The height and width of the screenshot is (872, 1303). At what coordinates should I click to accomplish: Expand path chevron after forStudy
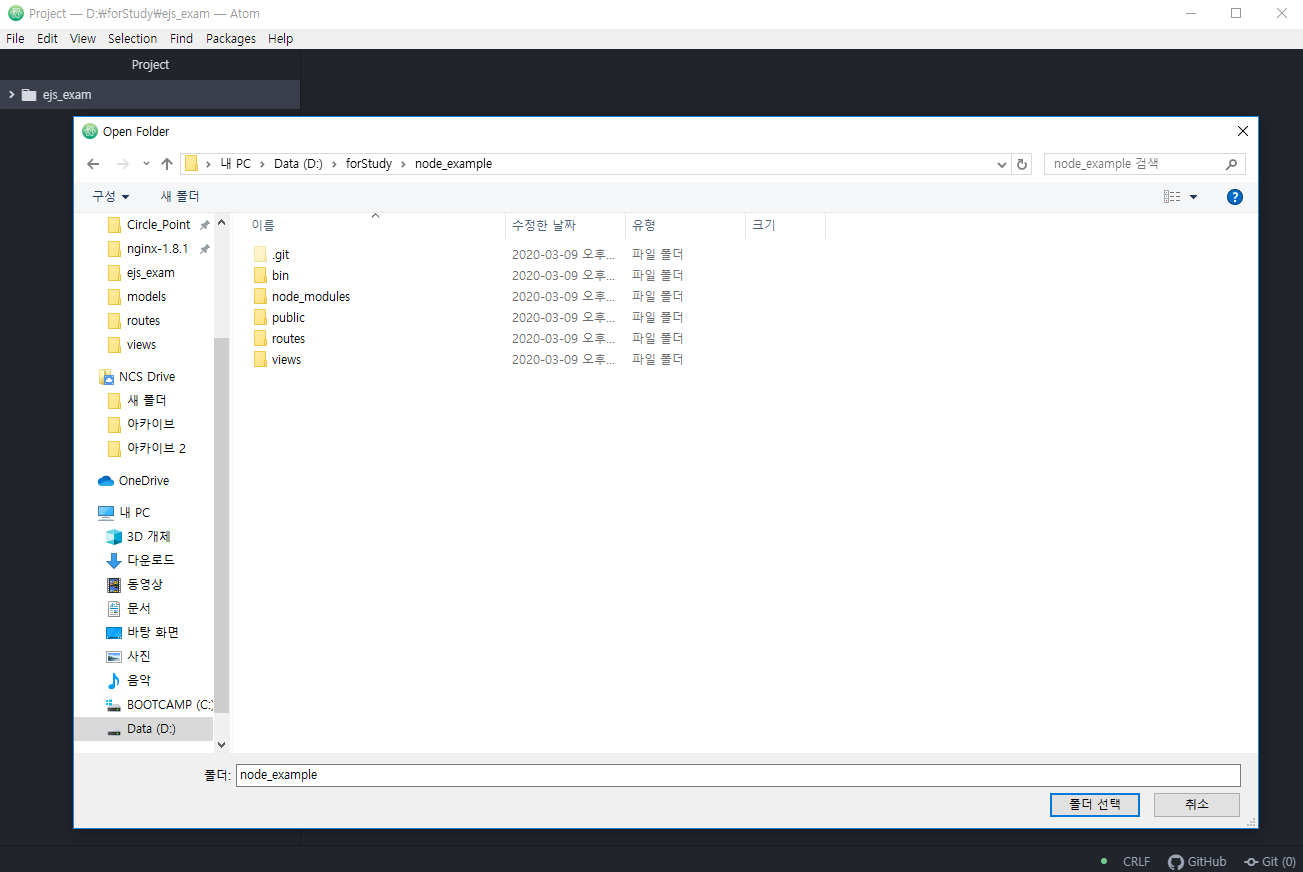[x=403, y=164]
